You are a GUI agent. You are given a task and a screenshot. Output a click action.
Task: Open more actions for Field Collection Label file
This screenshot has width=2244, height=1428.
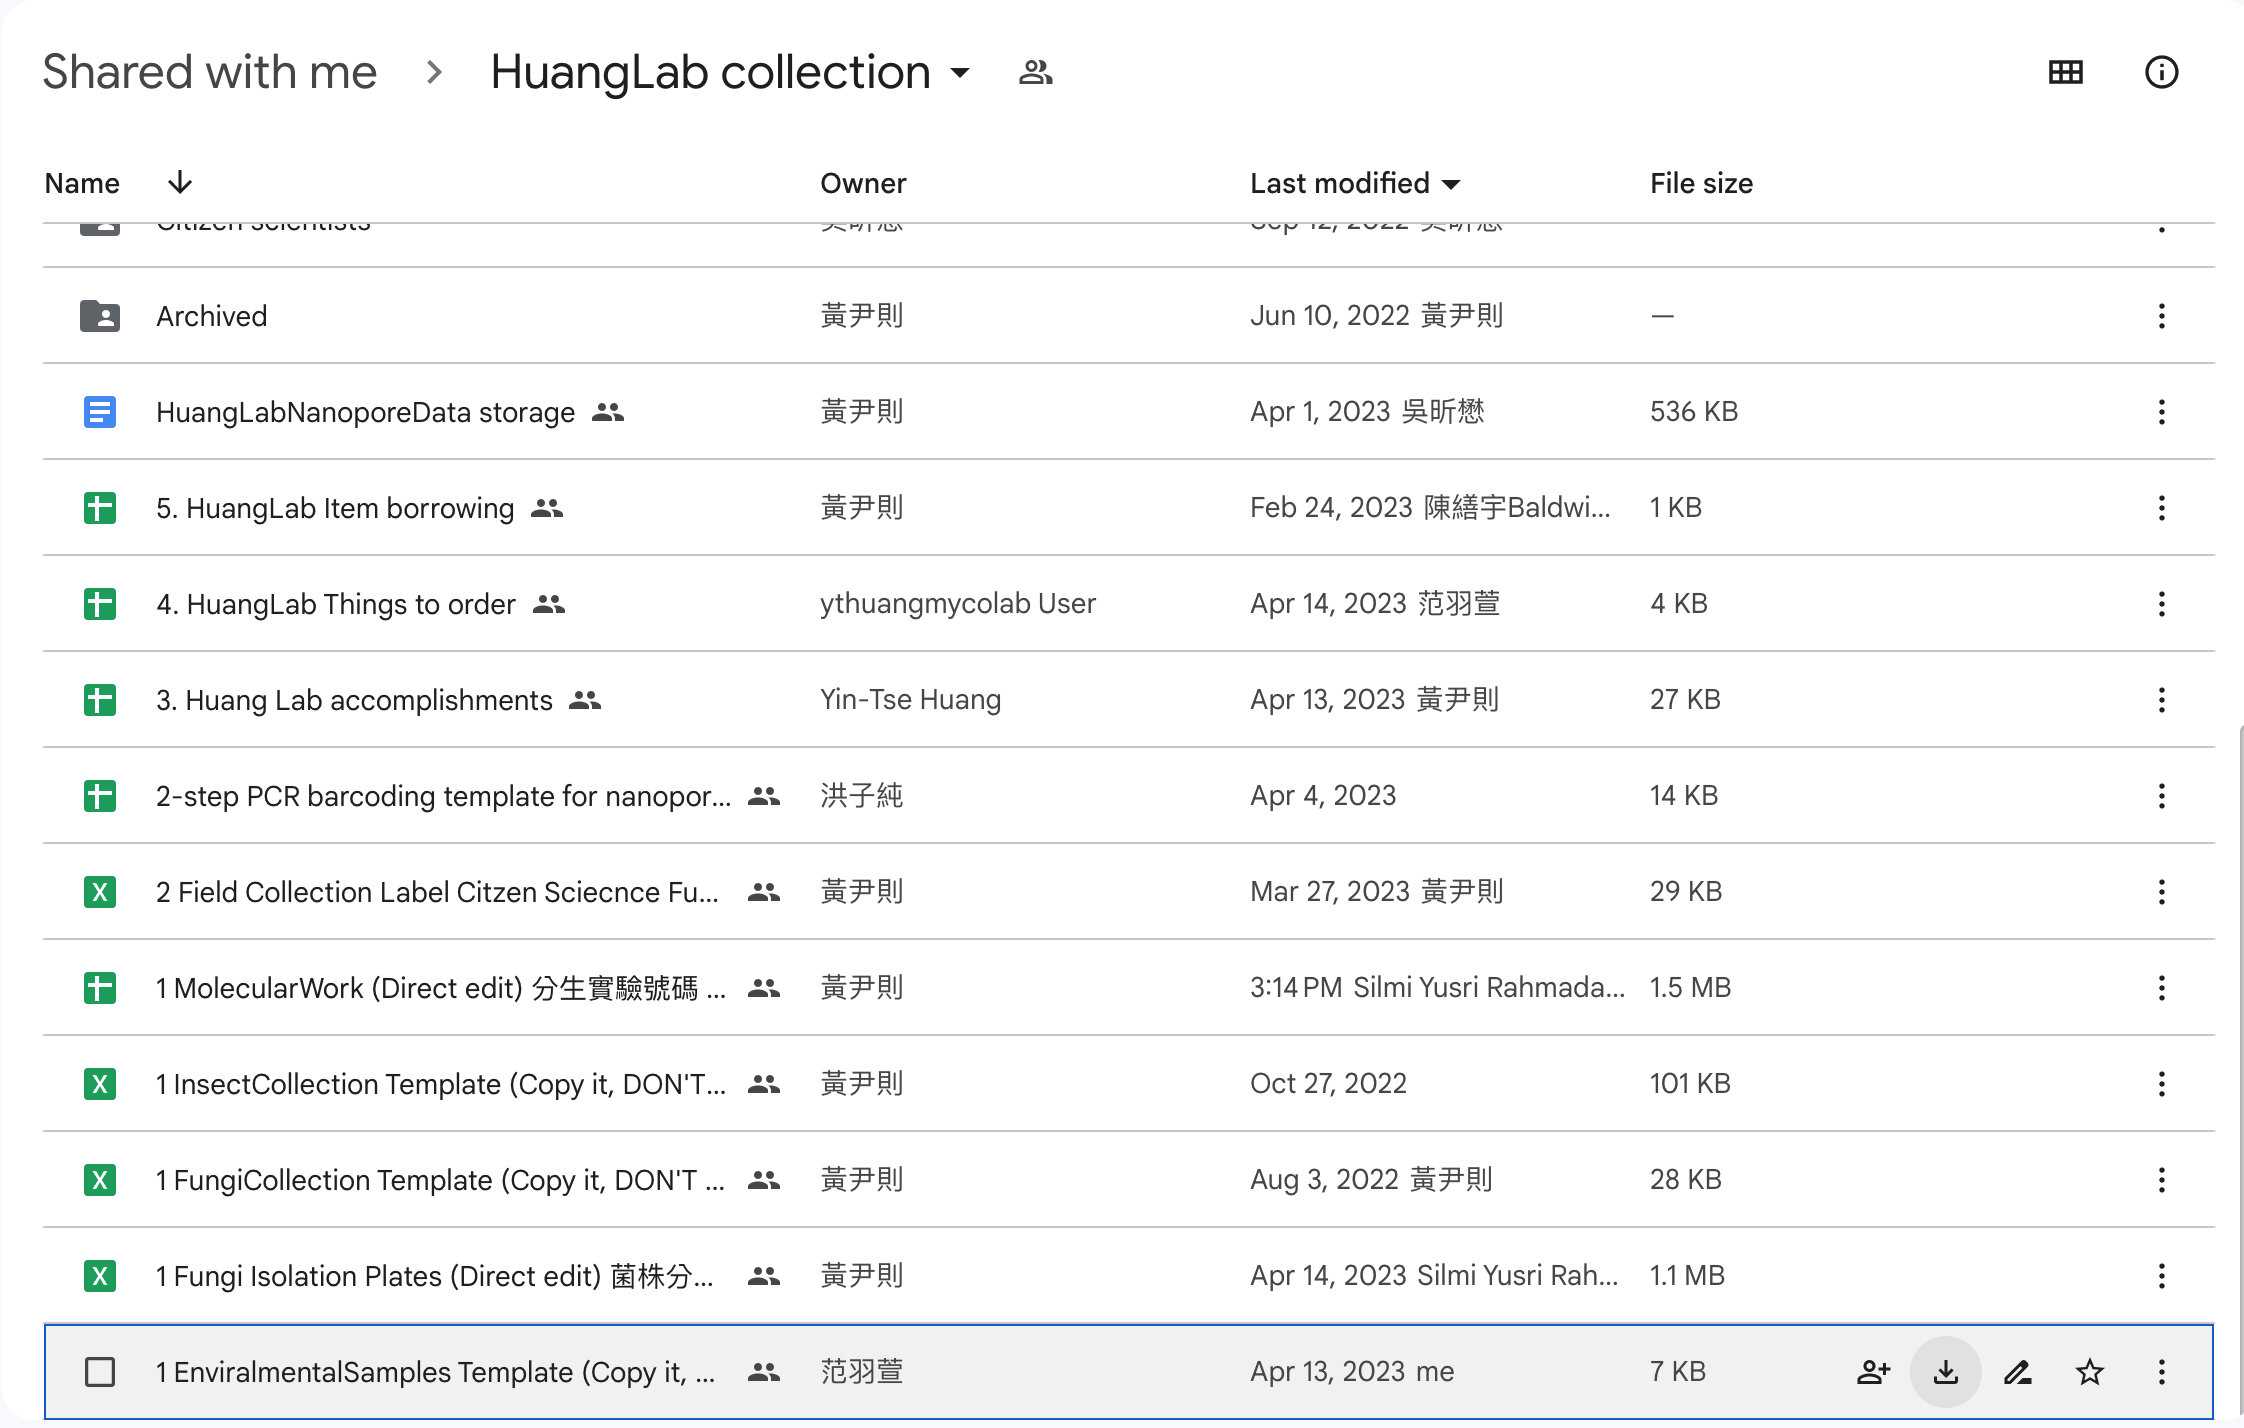(x=2161, y=892)
